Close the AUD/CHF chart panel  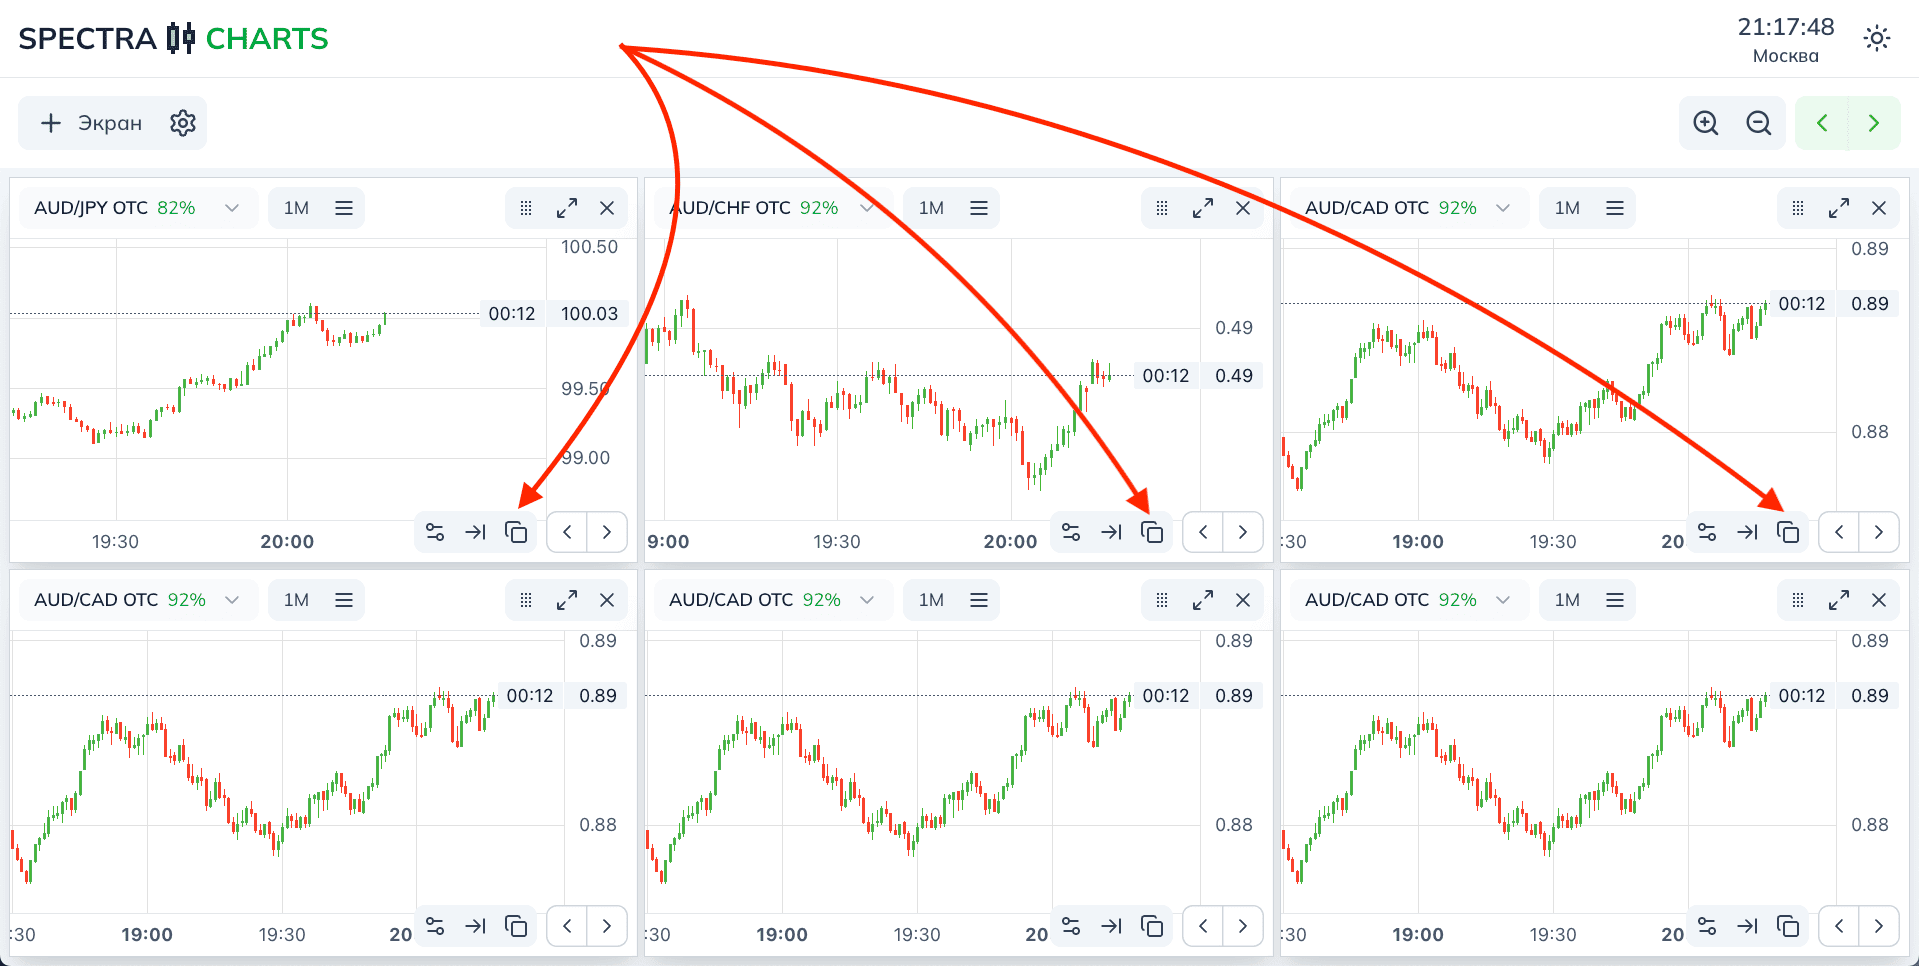coord(1243,208)
